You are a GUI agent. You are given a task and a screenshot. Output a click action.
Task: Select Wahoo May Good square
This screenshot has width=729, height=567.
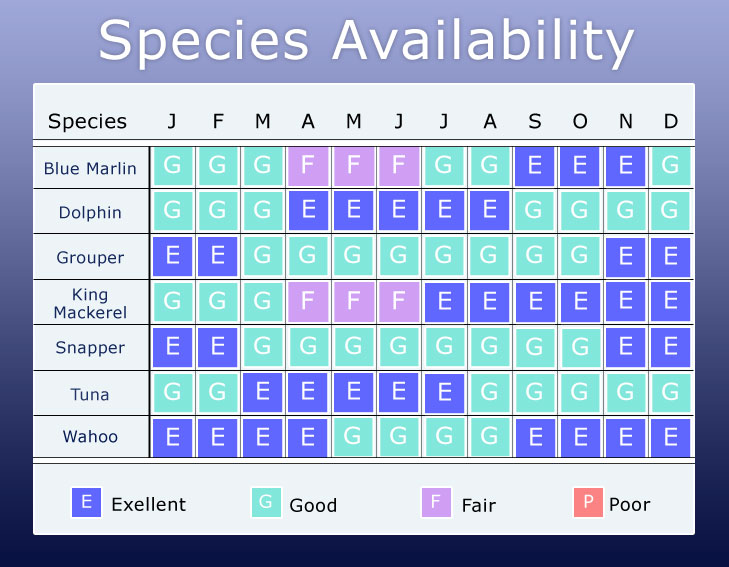[353, 437]
